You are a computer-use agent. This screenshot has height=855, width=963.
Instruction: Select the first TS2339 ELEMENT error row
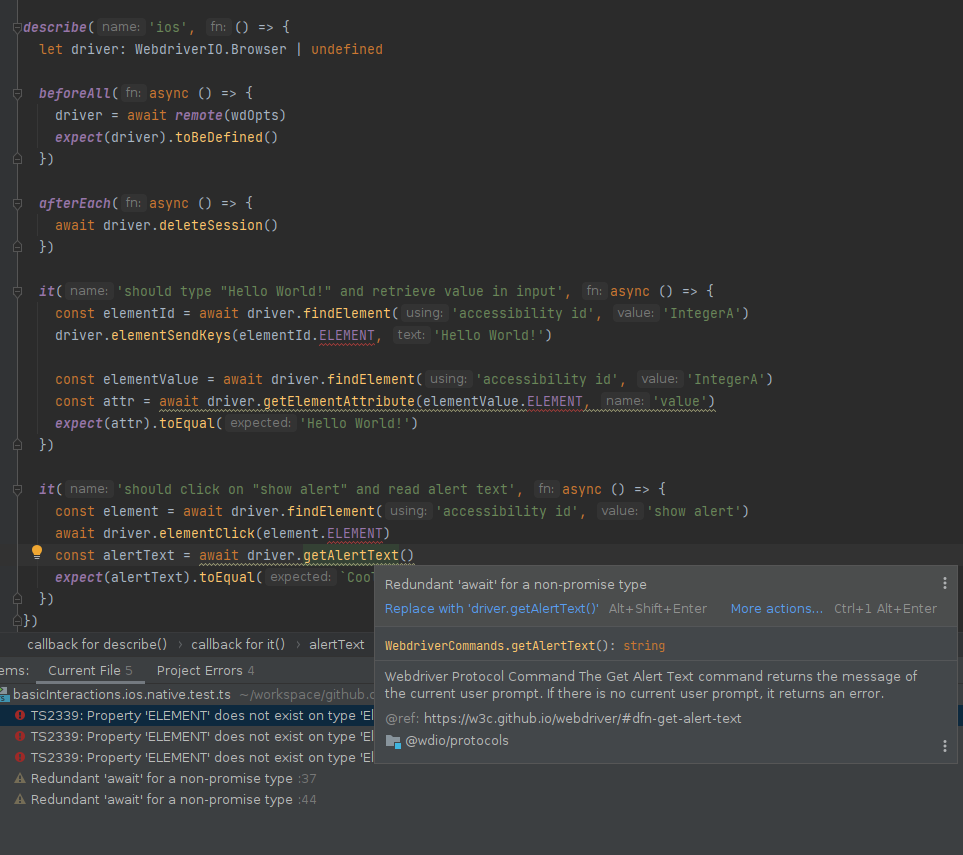(x=187, y=716)
